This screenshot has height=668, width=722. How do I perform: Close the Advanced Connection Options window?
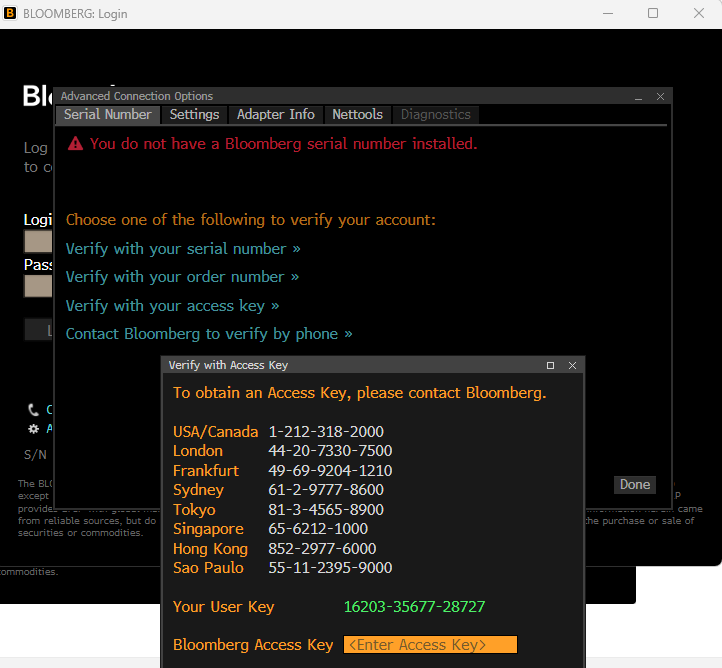click(x=660, y=97)
